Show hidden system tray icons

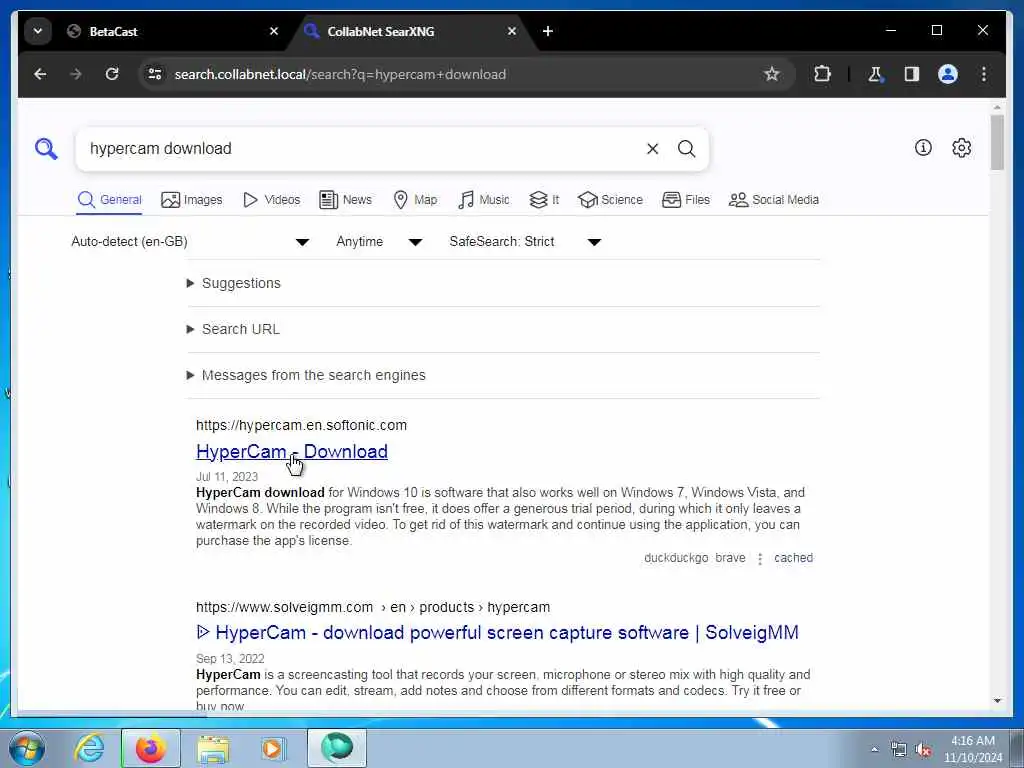point(874,750)
